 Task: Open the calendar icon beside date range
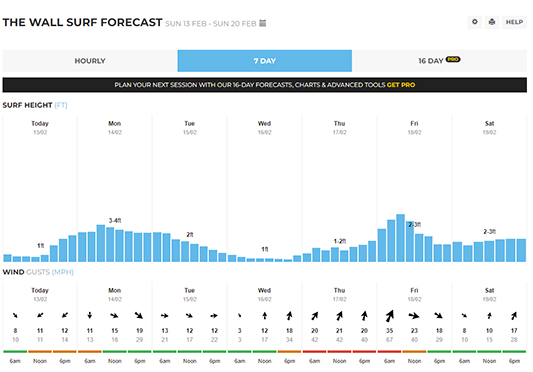tap(262, 23)
